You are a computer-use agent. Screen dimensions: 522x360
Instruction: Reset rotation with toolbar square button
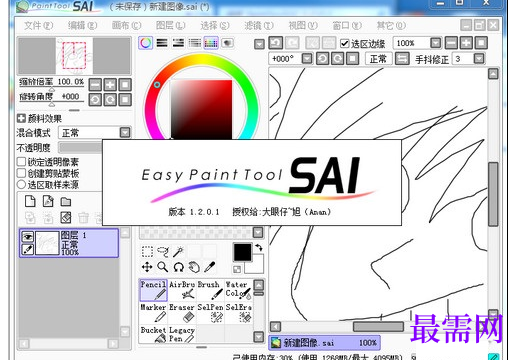pos(353,59)
